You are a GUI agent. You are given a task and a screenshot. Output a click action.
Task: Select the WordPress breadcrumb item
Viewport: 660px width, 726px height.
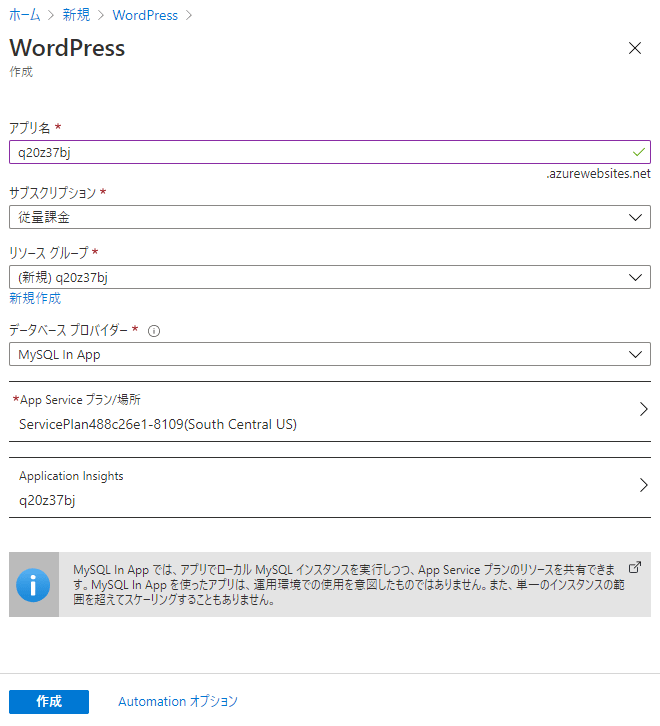(145, 15)
